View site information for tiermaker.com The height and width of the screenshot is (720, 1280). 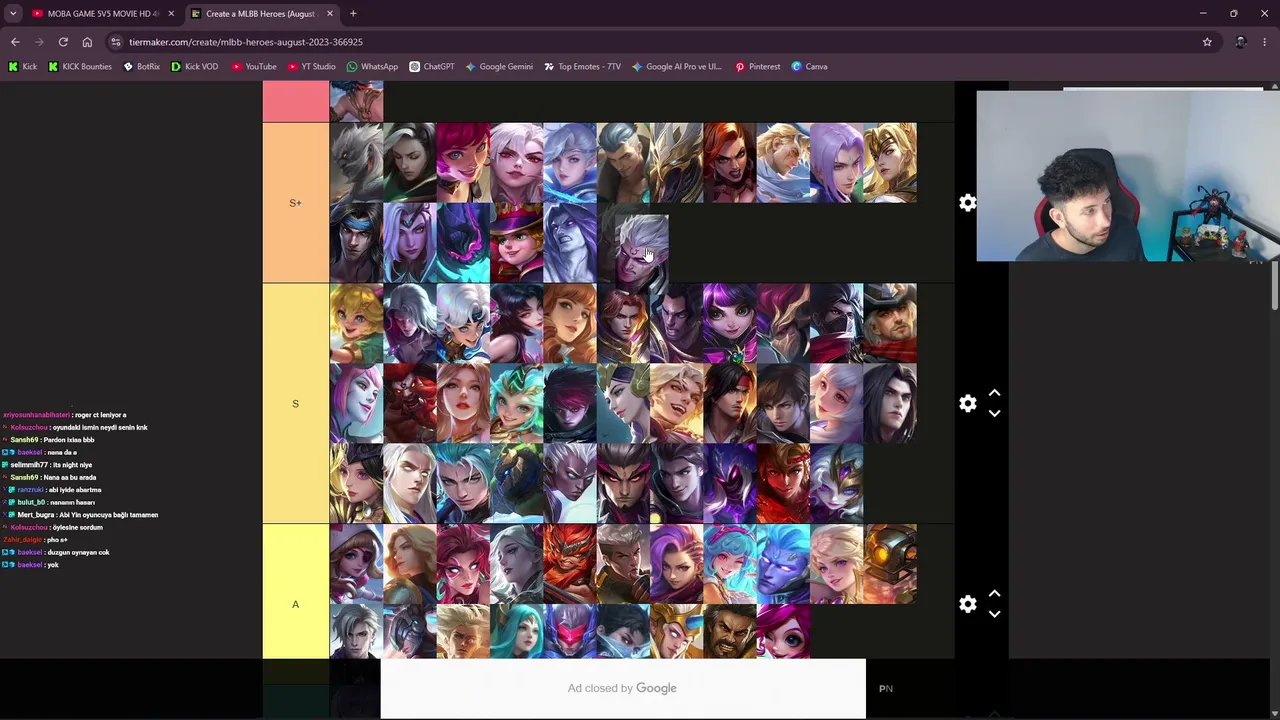(x=116, y=42)
